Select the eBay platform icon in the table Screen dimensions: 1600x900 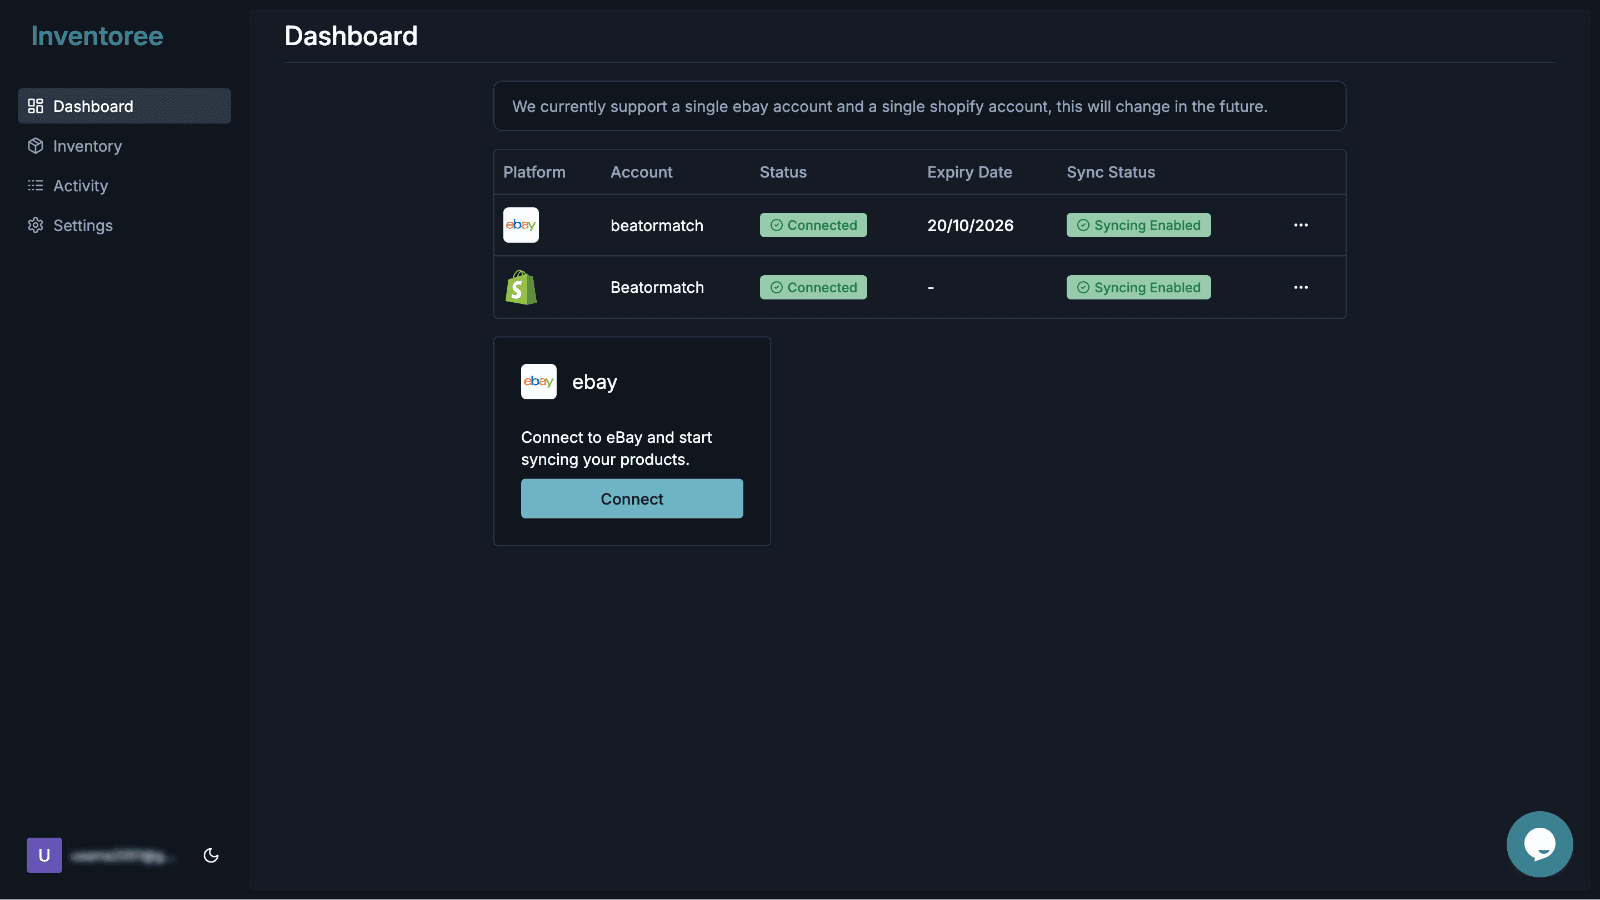(521, 225)
